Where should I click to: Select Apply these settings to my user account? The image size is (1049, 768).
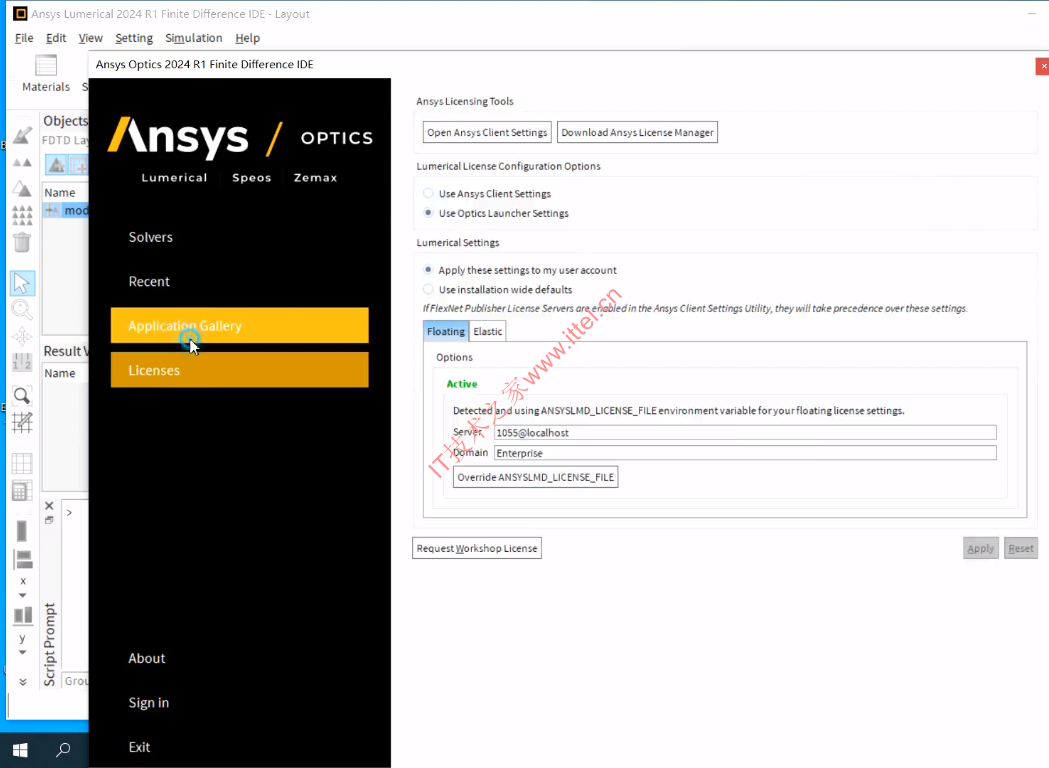click(428, 270)
